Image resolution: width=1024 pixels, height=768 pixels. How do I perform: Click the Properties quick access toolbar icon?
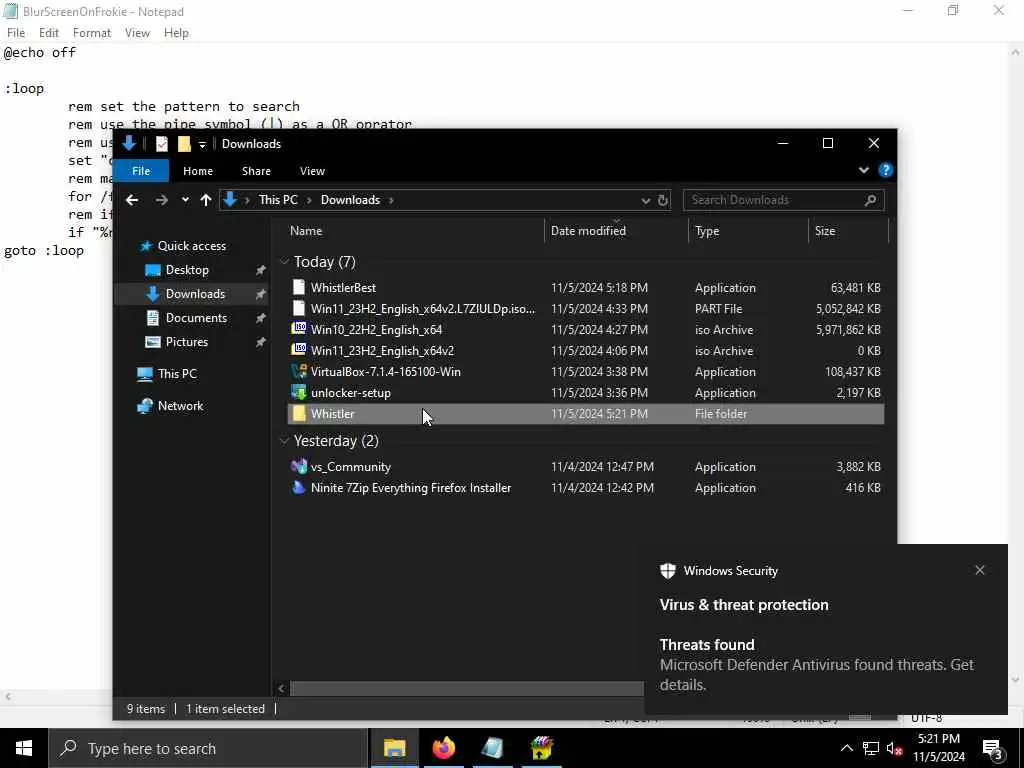(x=162, y=144)
